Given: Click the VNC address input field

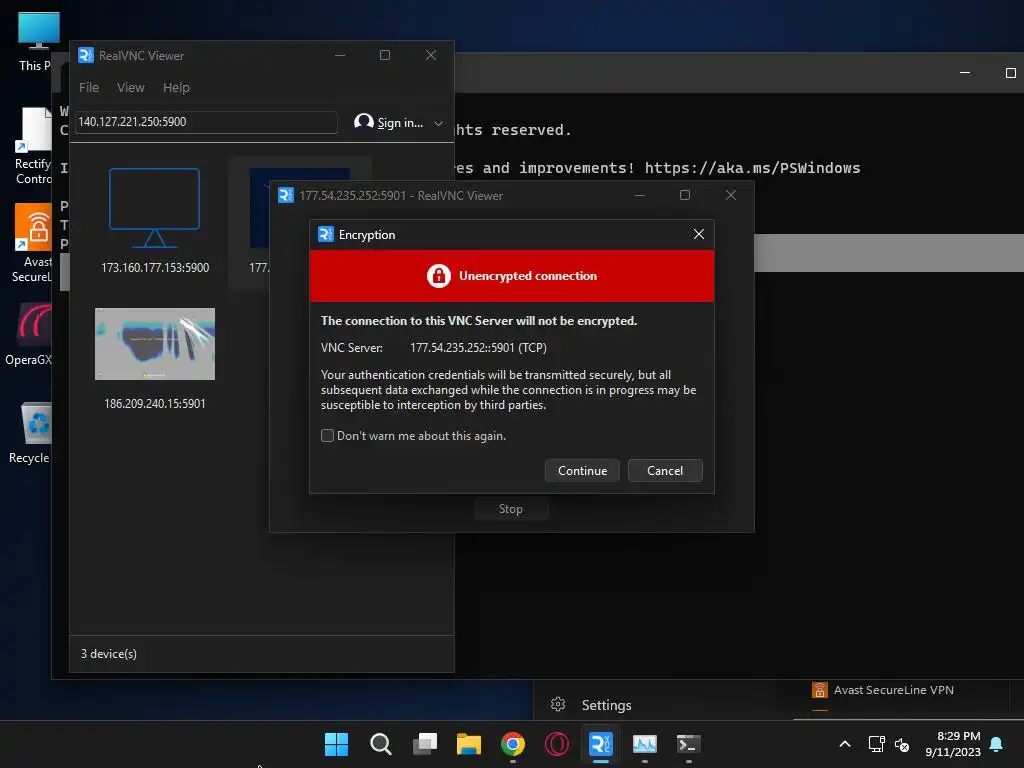Looking at the screenshot, I should pyautogui.click(x=206, y=122).
